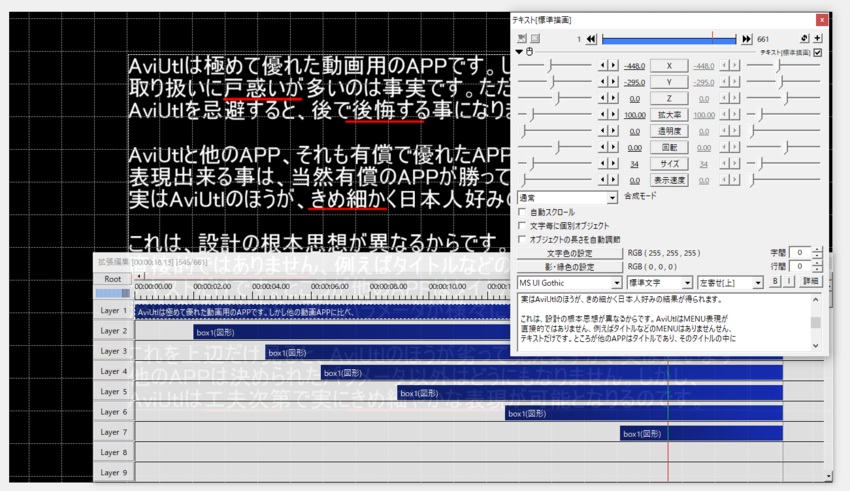Click the 拡大率 button
This screenshot has width=850, height=491.
tap(669, 115)
